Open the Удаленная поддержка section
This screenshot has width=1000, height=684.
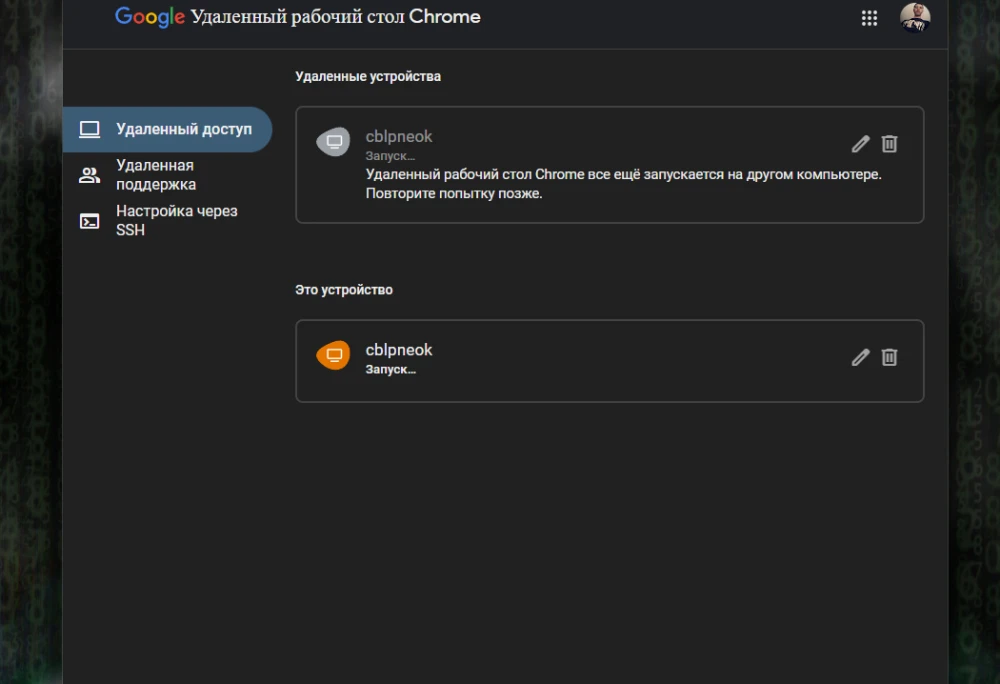point(155,175)
